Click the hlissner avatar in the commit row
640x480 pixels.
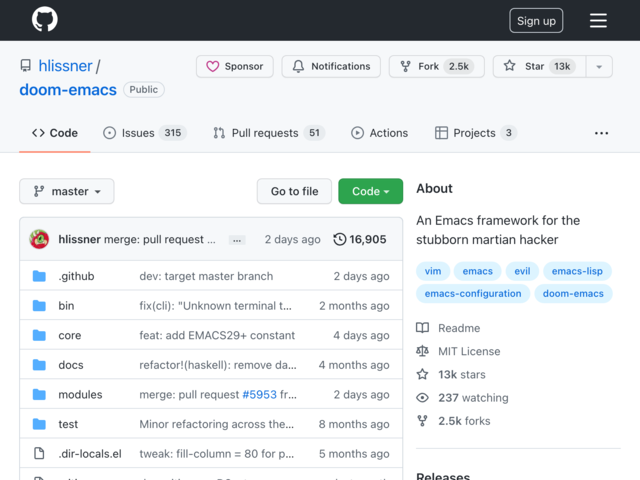pos(39,239)
